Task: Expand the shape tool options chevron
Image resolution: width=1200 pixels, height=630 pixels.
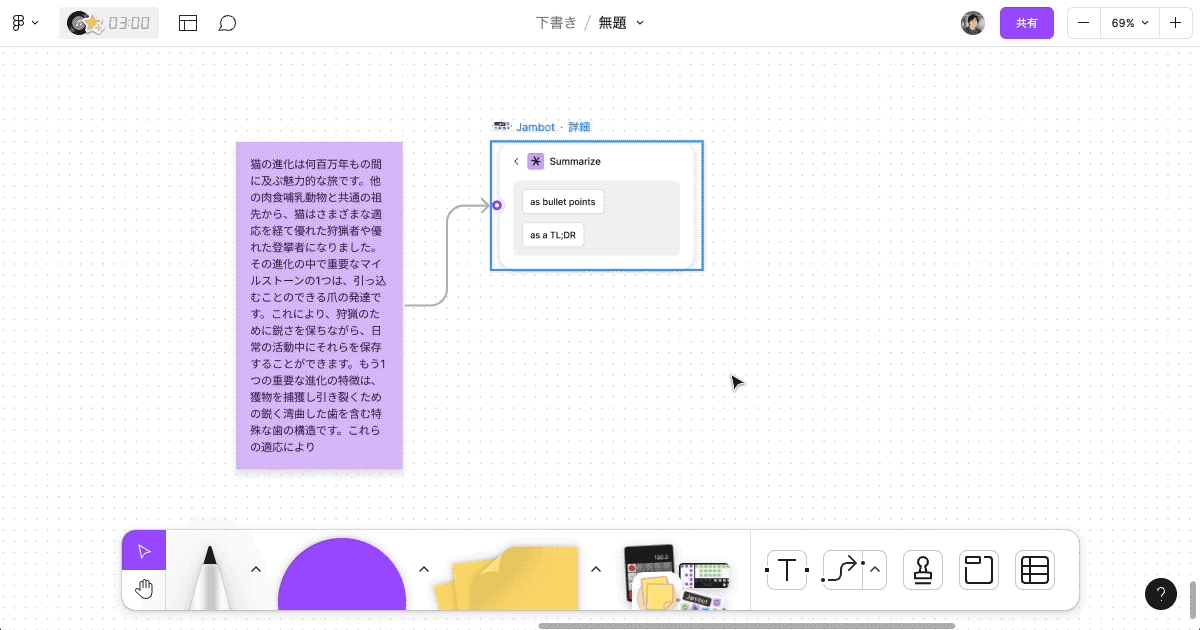Action: pyautogui.click(x=424, y=568)
